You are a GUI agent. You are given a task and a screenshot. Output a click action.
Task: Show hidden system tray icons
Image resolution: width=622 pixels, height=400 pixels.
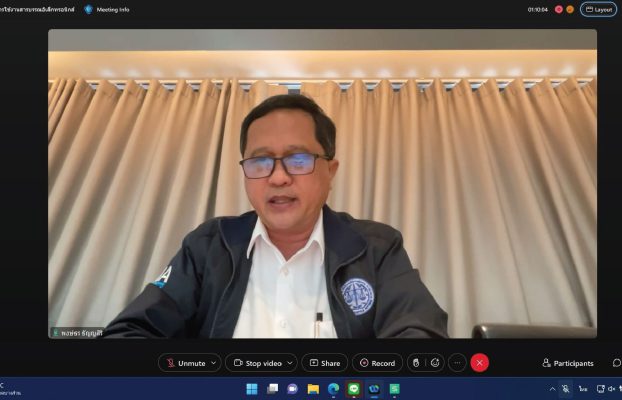coord(552,389)
